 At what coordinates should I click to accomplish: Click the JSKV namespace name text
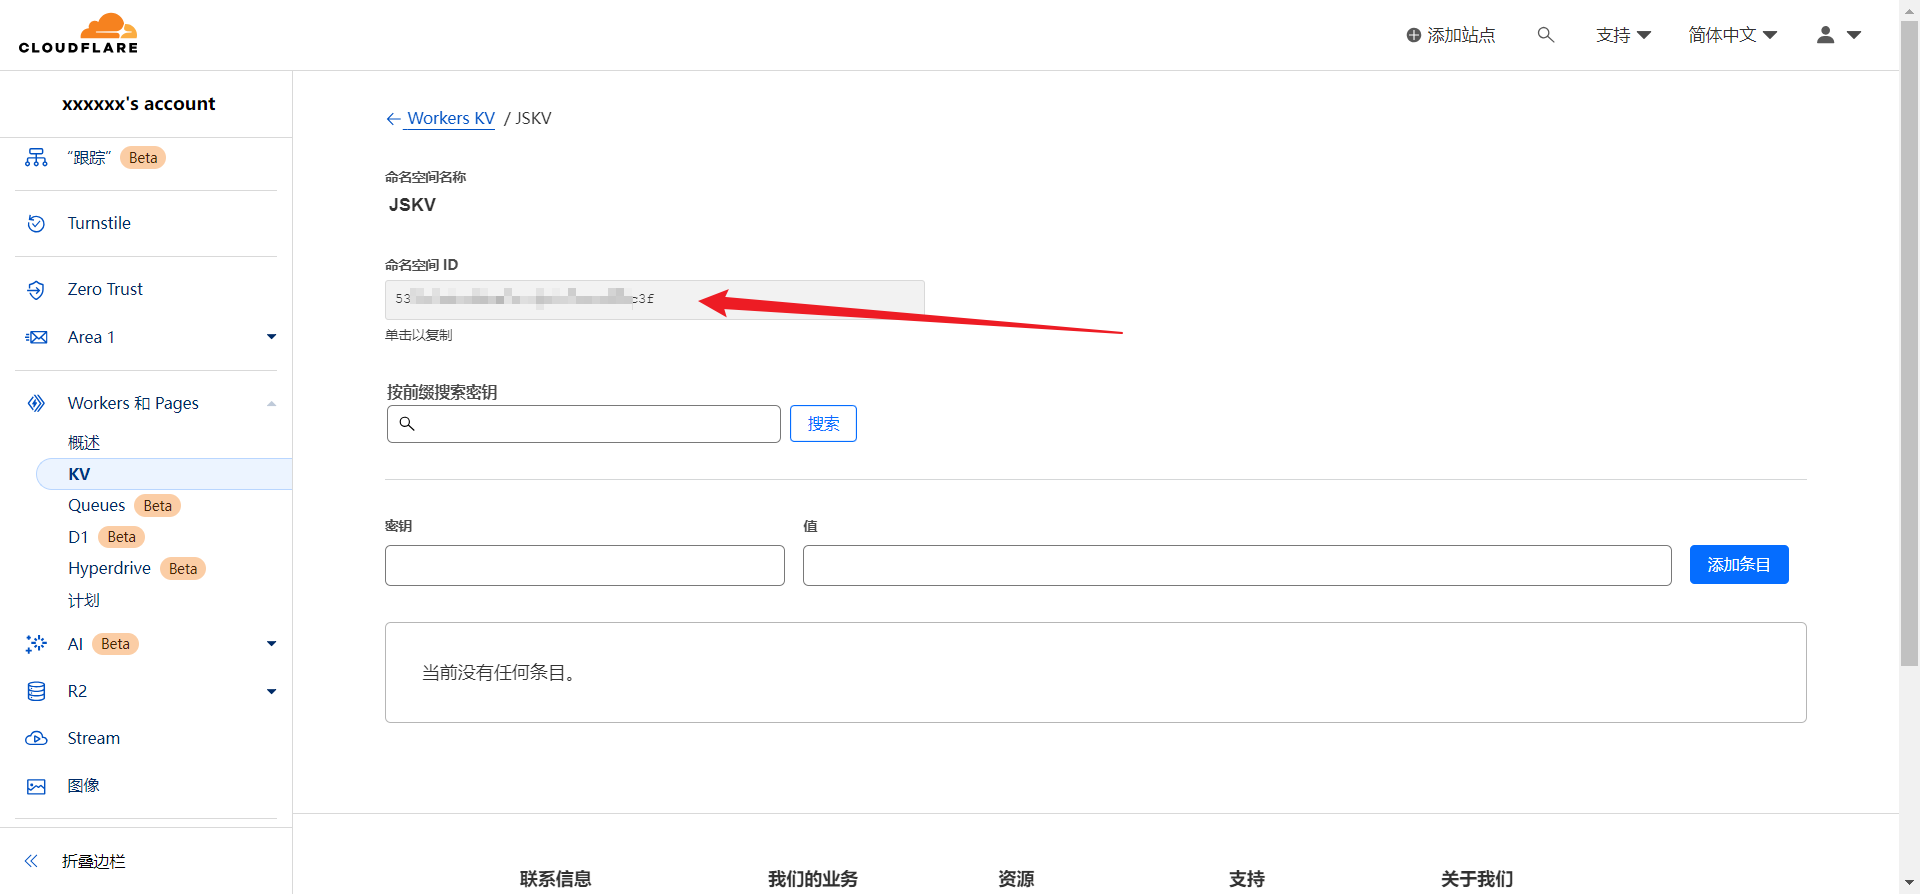pyautogui.click(x=412, y=205)
